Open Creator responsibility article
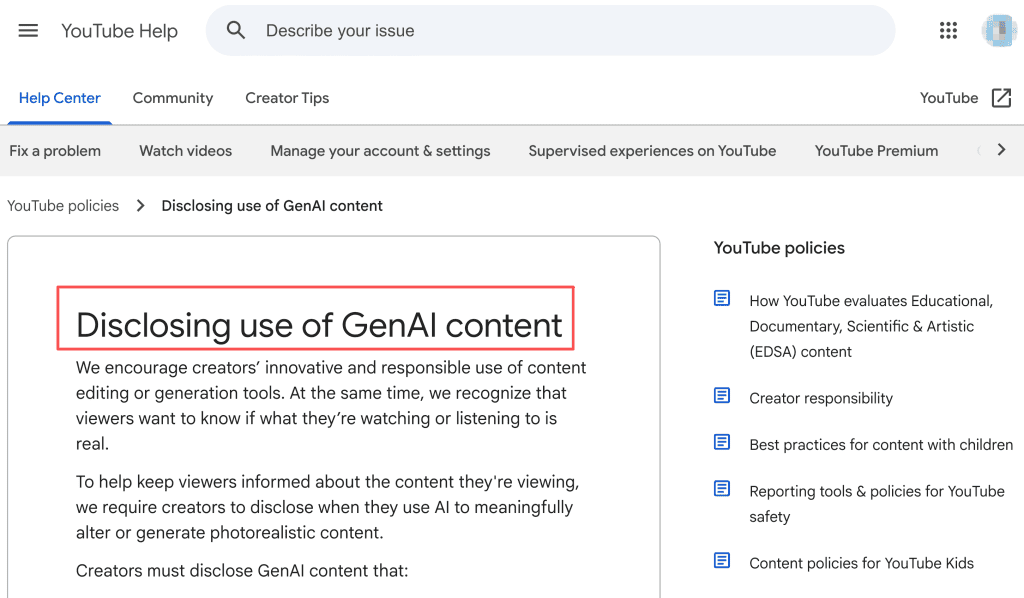Image resolution: width=1024 pixels, height=598 pixels. click(x=821, y=398)
